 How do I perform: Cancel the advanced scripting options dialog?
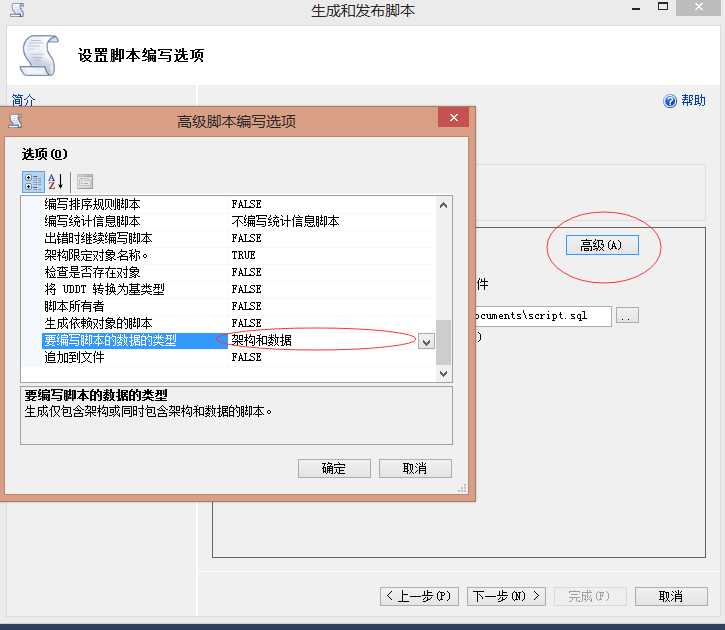[x=415, y=468]
